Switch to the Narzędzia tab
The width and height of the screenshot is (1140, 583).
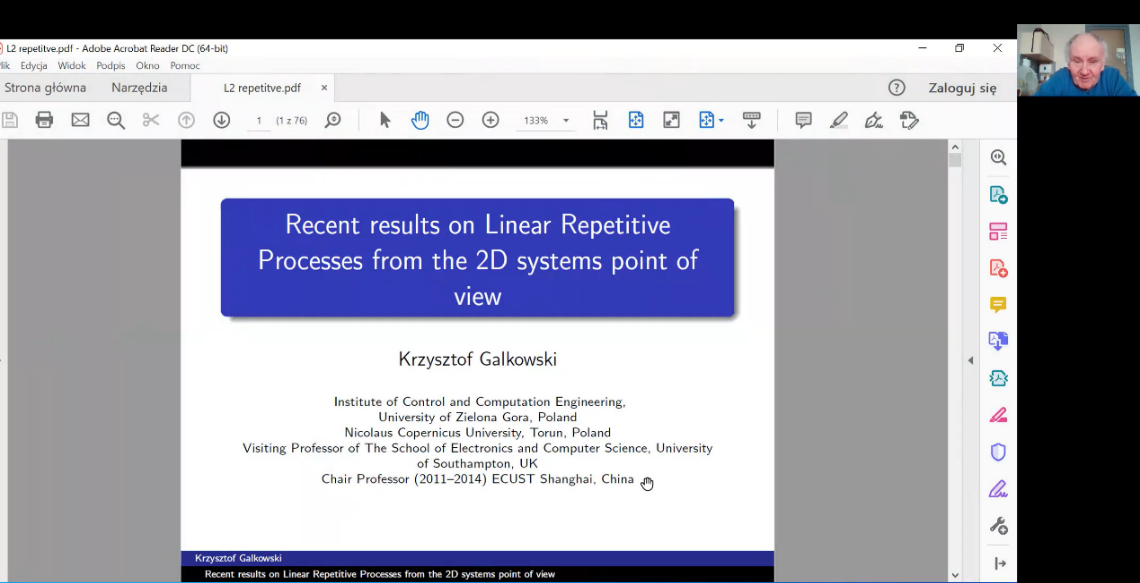coord(139,88)
